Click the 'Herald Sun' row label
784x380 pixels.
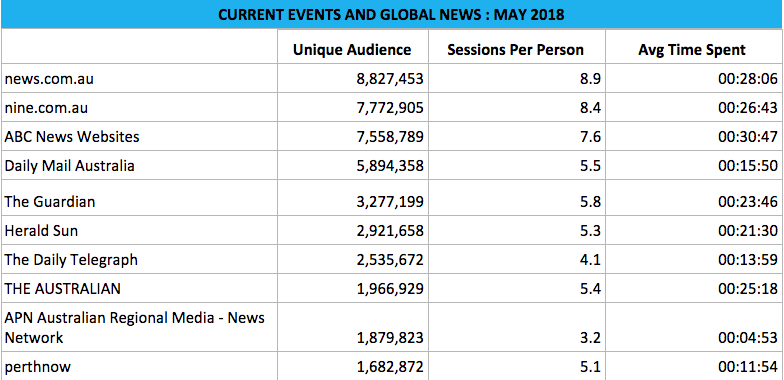click(41, 230)
